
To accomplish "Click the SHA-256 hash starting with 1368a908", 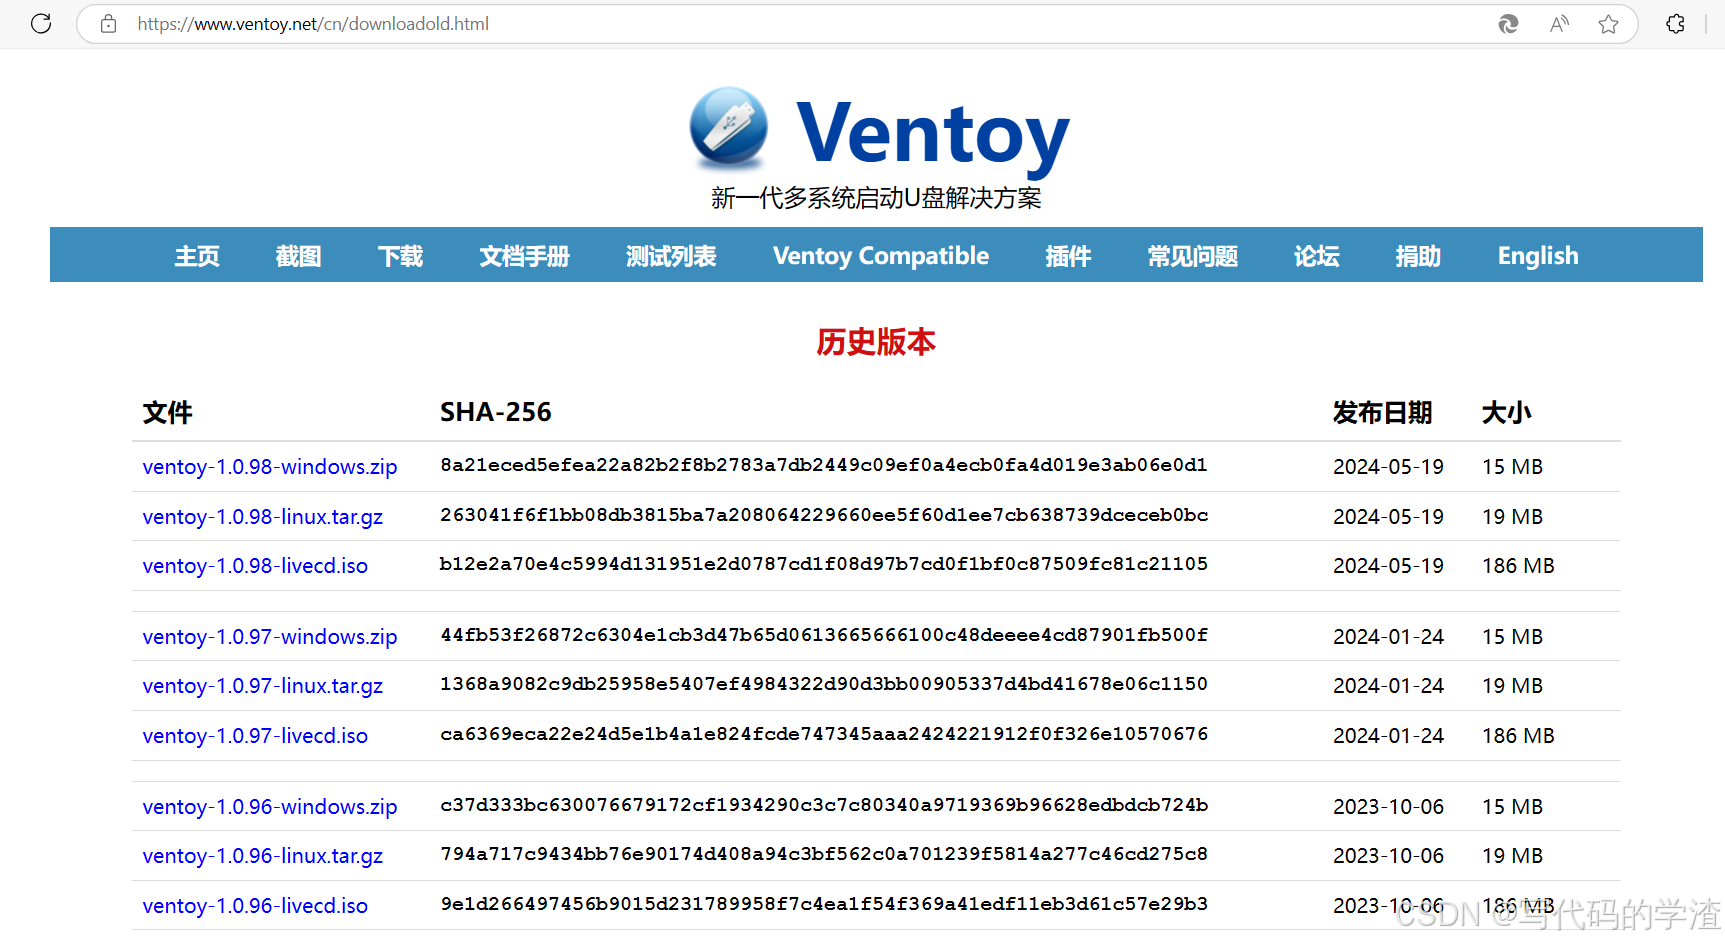I will (824, 684).
